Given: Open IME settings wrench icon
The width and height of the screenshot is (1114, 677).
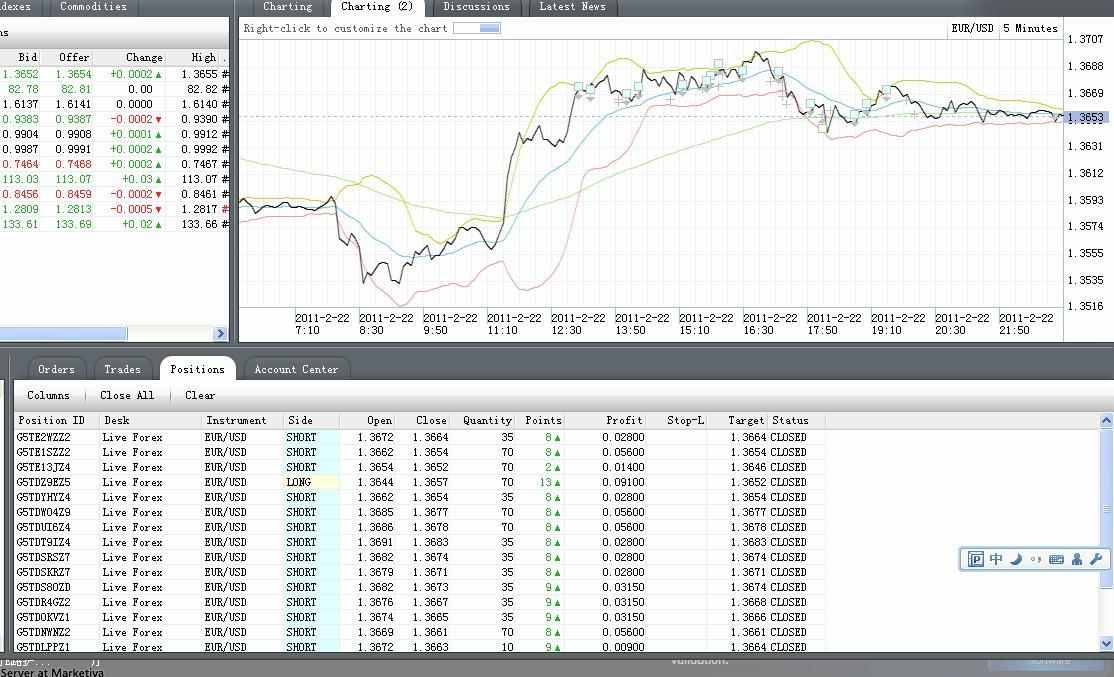Looking at the screenshot, I should 1096,559.
